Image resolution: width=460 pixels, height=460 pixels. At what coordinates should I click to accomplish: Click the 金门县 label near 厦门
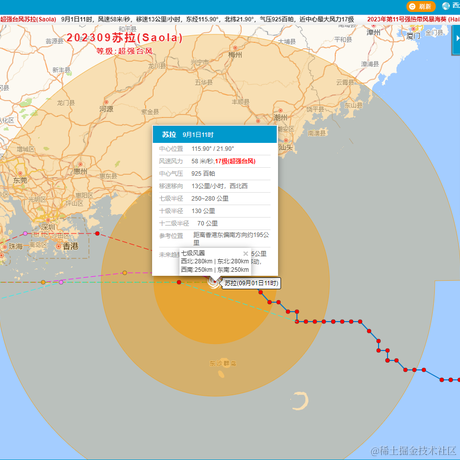434,33
